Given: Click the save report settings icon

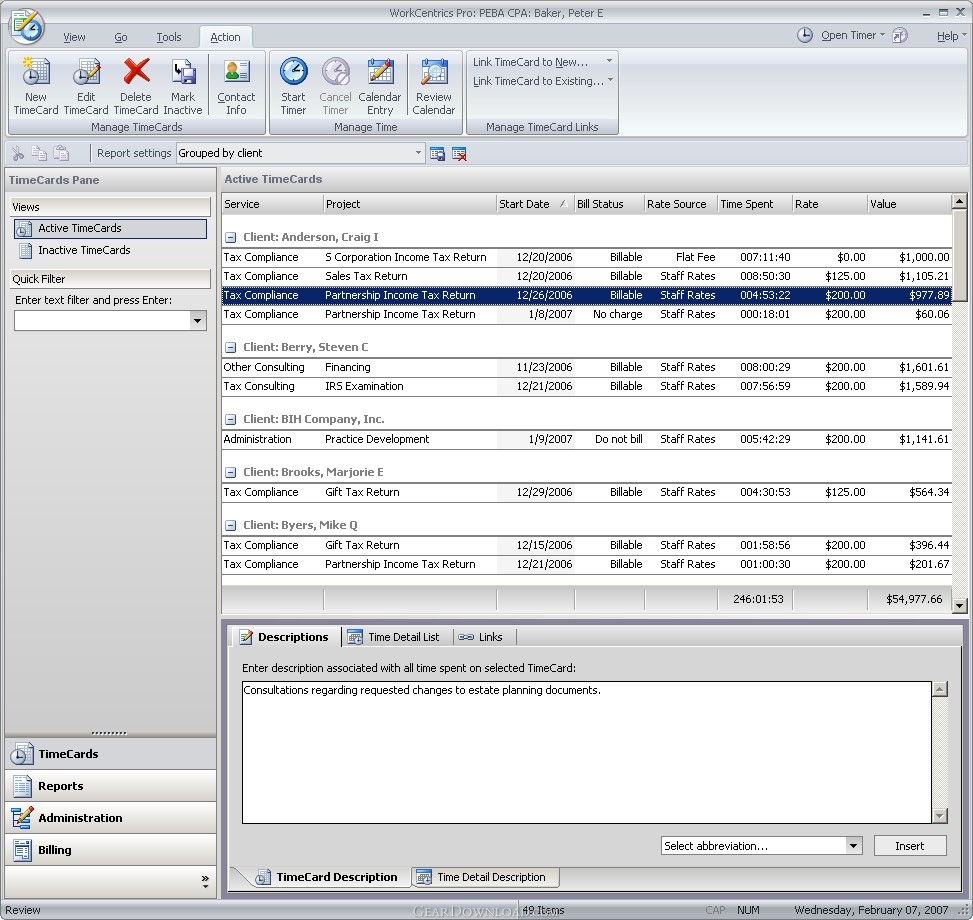Looking at the screenshot, I should coord(437,154).
